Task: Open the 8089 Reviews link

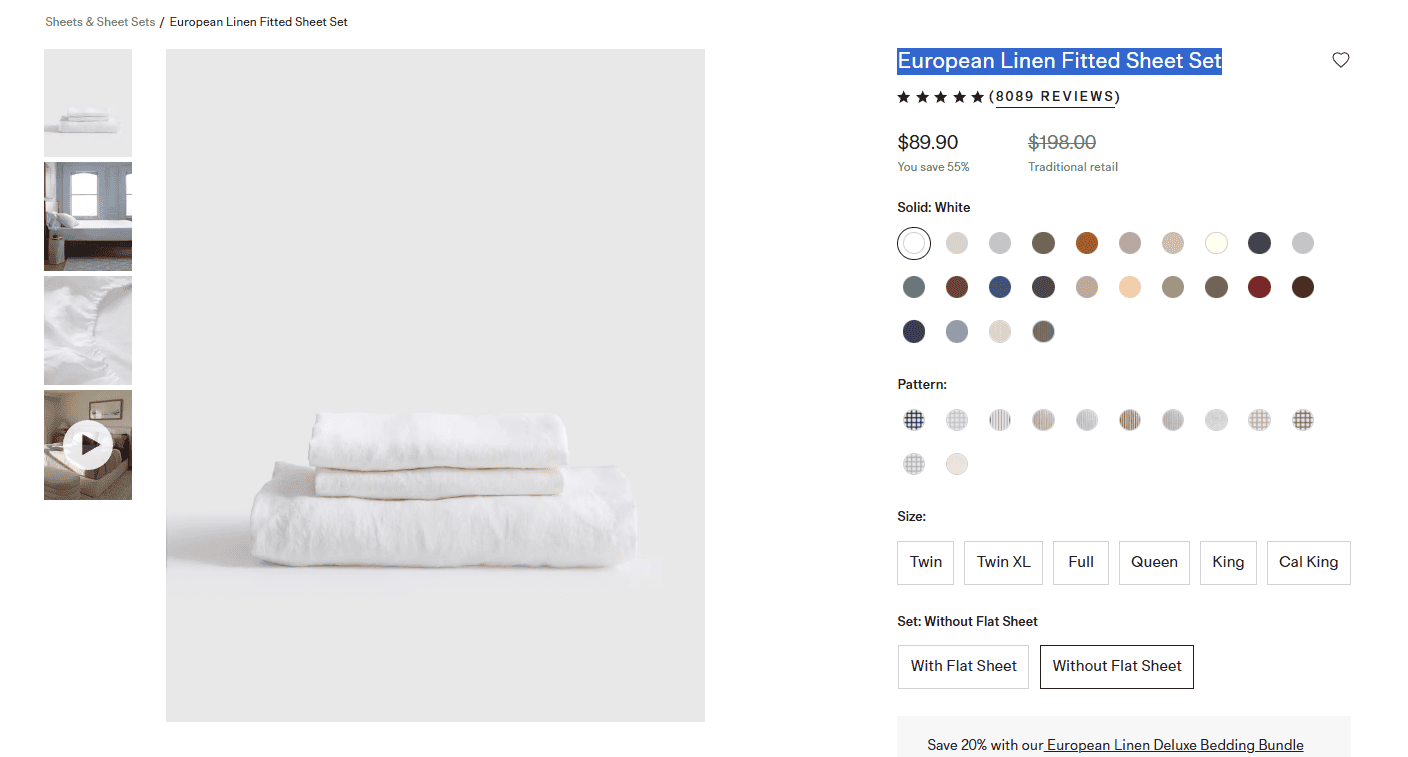Action: click(1055, 97)
